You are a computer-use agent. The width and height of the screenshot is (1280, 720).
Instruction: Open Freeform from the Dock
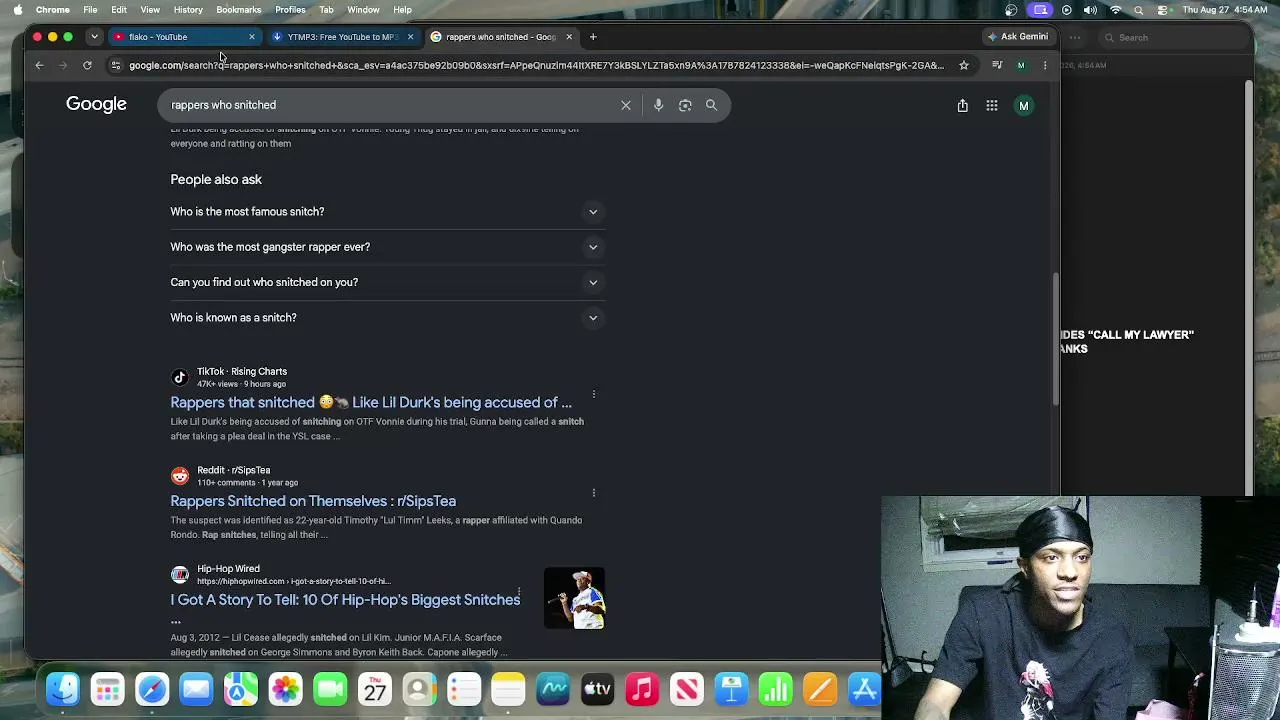pos(553,689)
